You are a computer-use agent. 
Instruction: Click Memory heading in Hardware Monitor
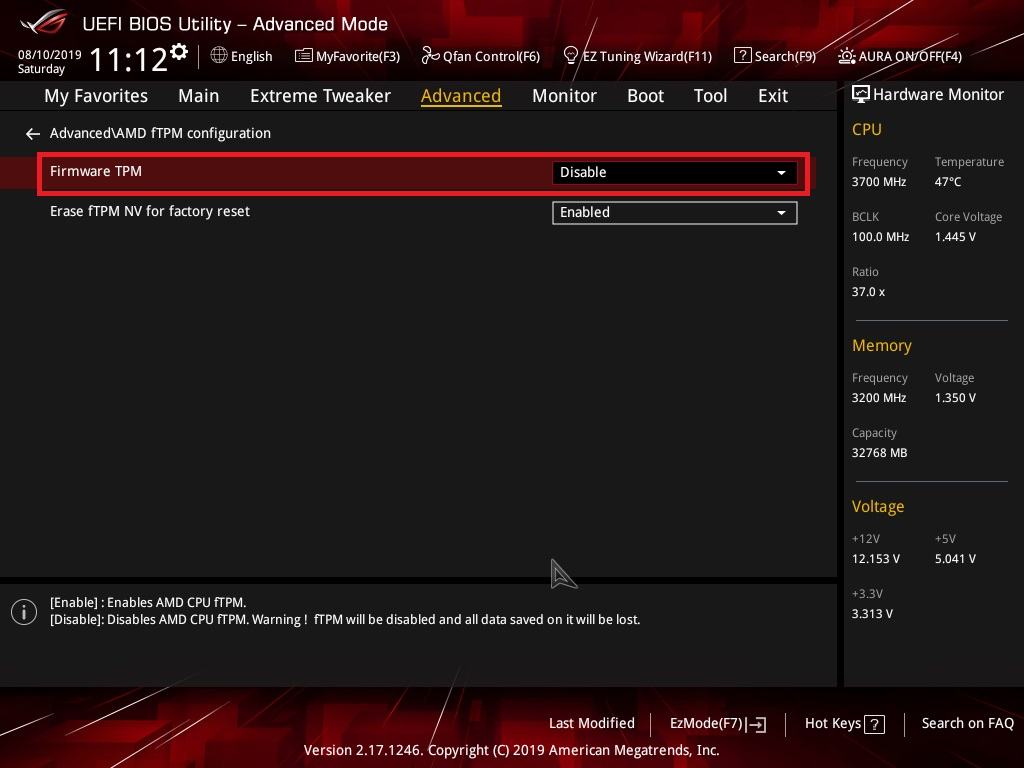(x=882, y=345)
